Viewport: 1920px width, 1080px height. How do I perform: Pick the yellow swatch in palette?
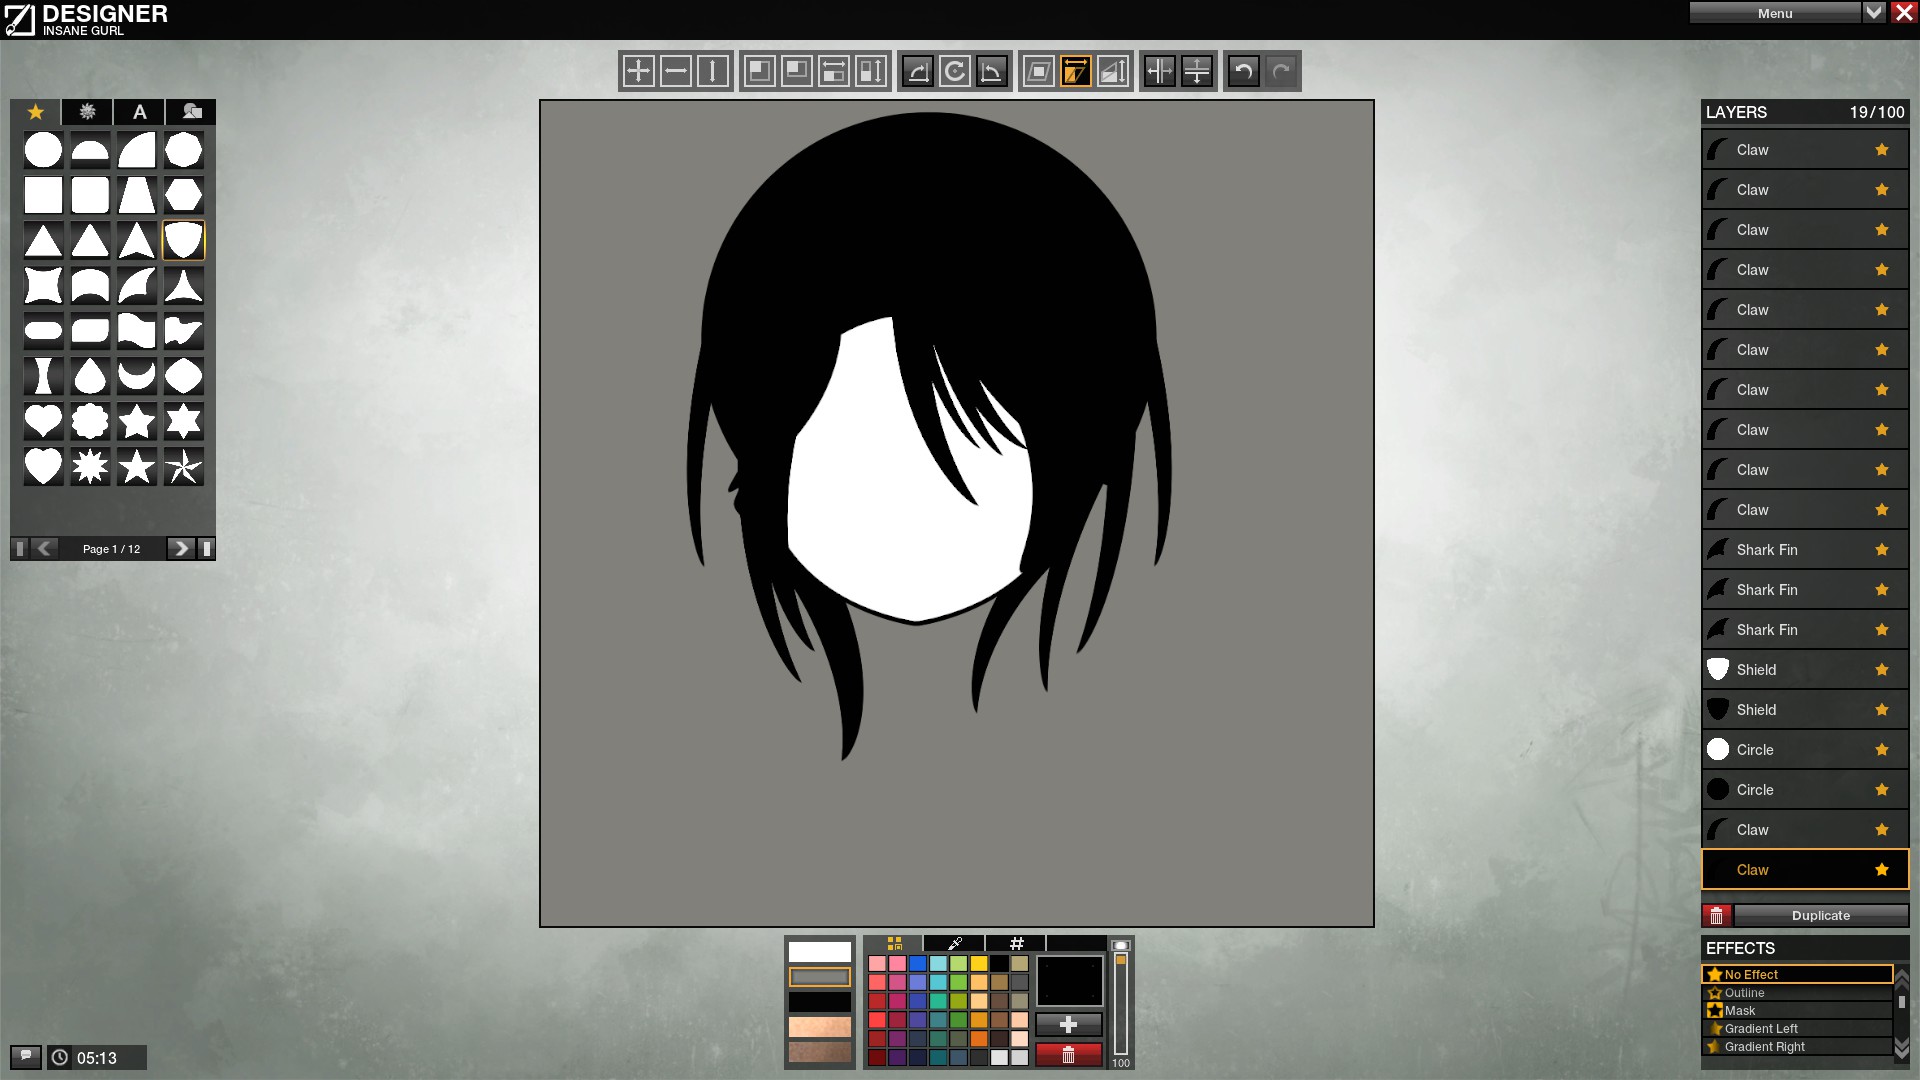coord(979,964)
